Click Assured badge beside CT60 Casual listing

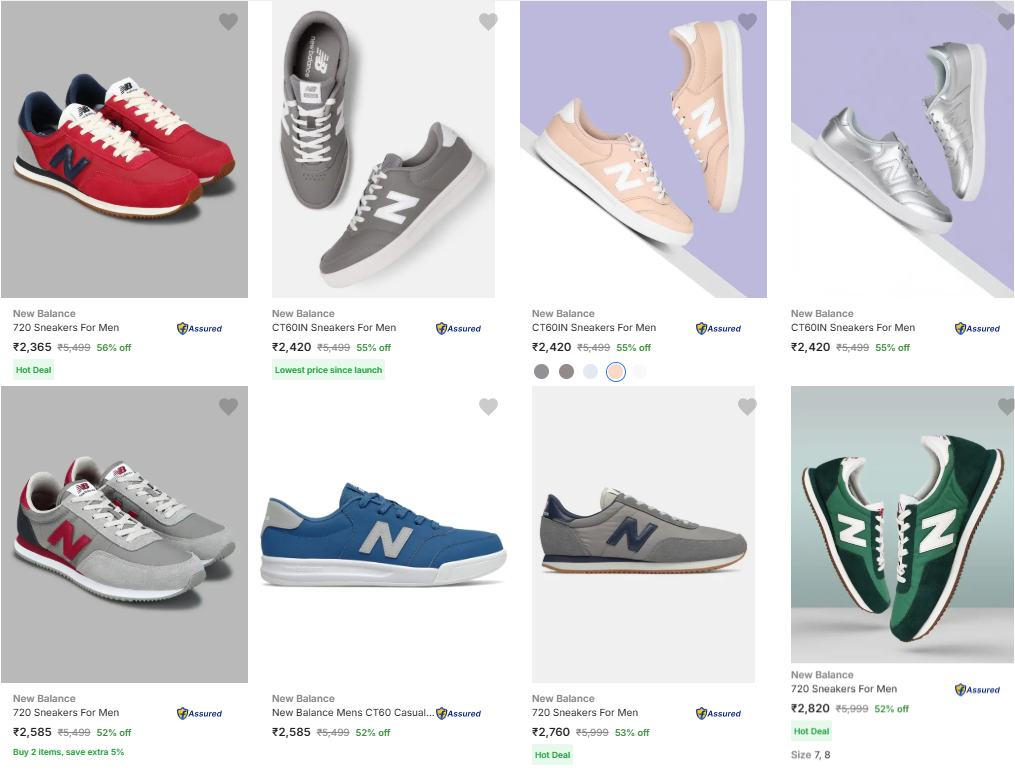pyautogui.click(x=458, y=713)
